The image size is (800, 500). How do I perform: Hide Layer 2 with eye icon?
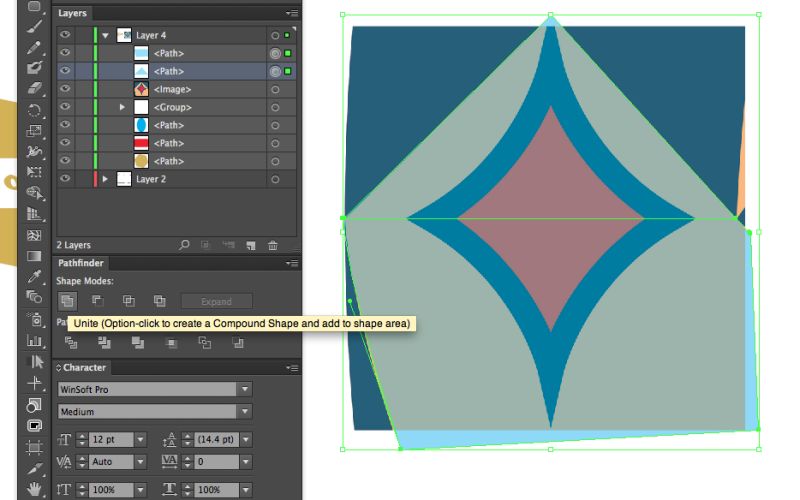tap(65, 179)
